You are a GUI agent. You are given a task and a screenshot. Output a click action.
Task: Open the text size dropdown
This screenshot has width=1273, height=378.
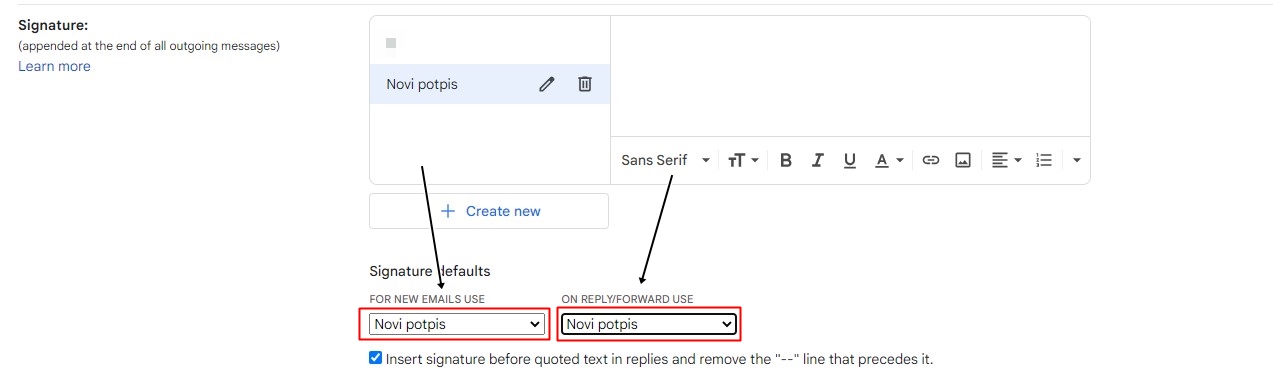tap(743, 160)
